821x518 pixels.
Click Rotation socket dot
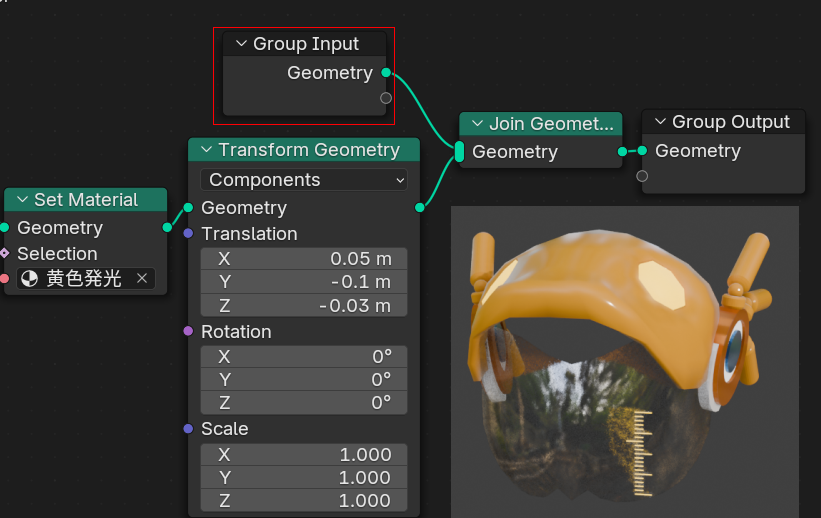click(x=189, y=331)
